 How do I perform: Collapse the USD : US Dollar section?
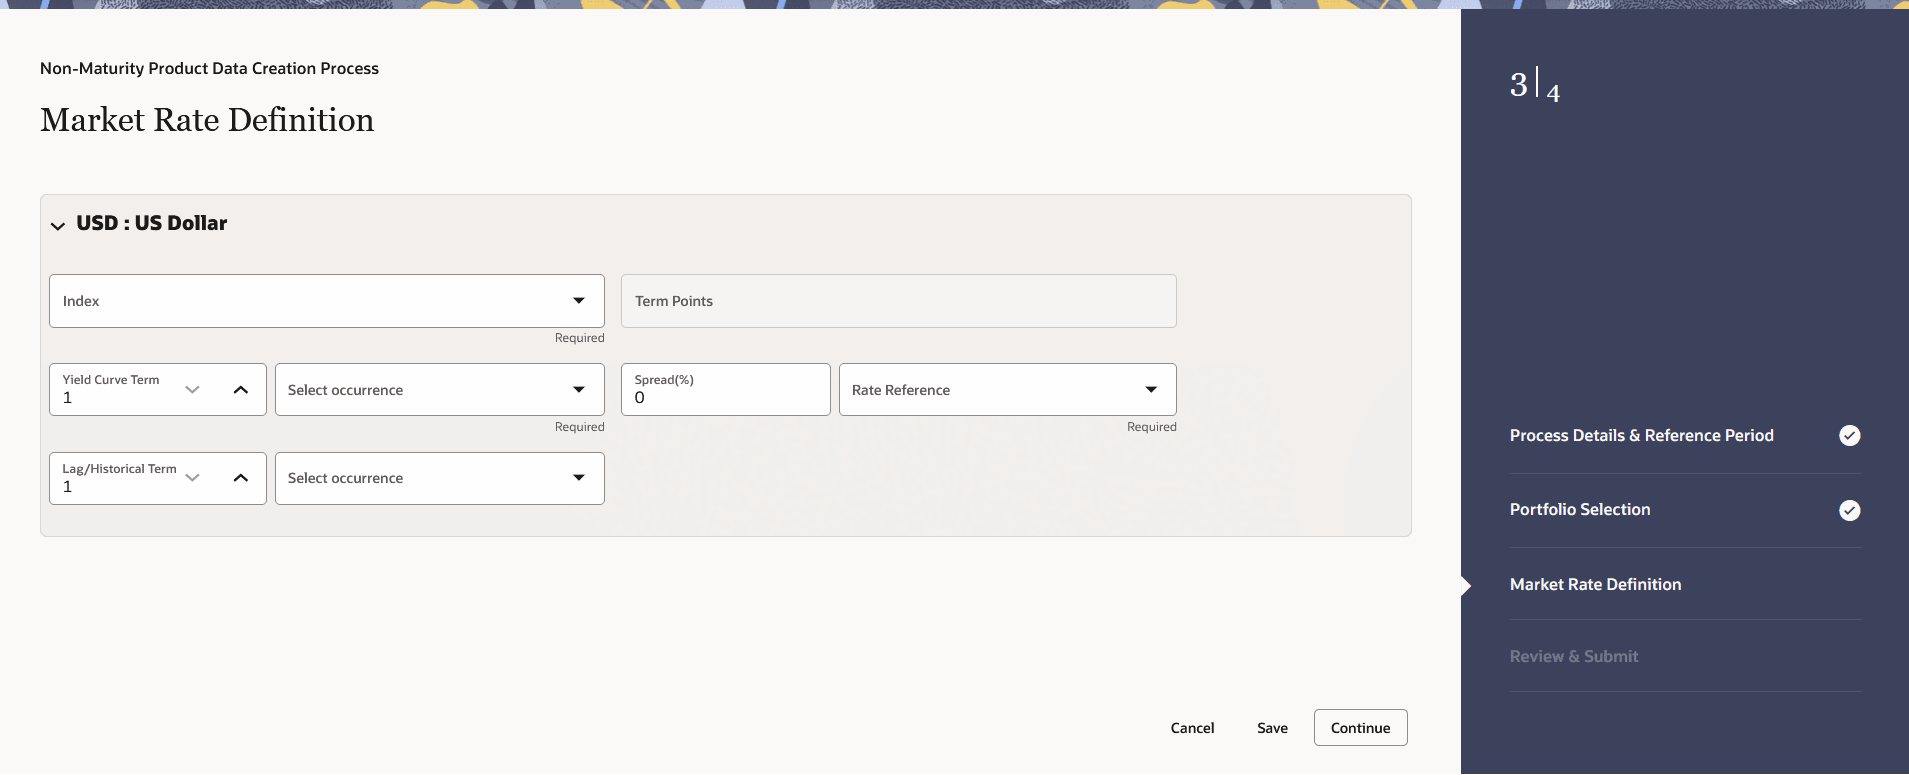[x=58, y=226]
